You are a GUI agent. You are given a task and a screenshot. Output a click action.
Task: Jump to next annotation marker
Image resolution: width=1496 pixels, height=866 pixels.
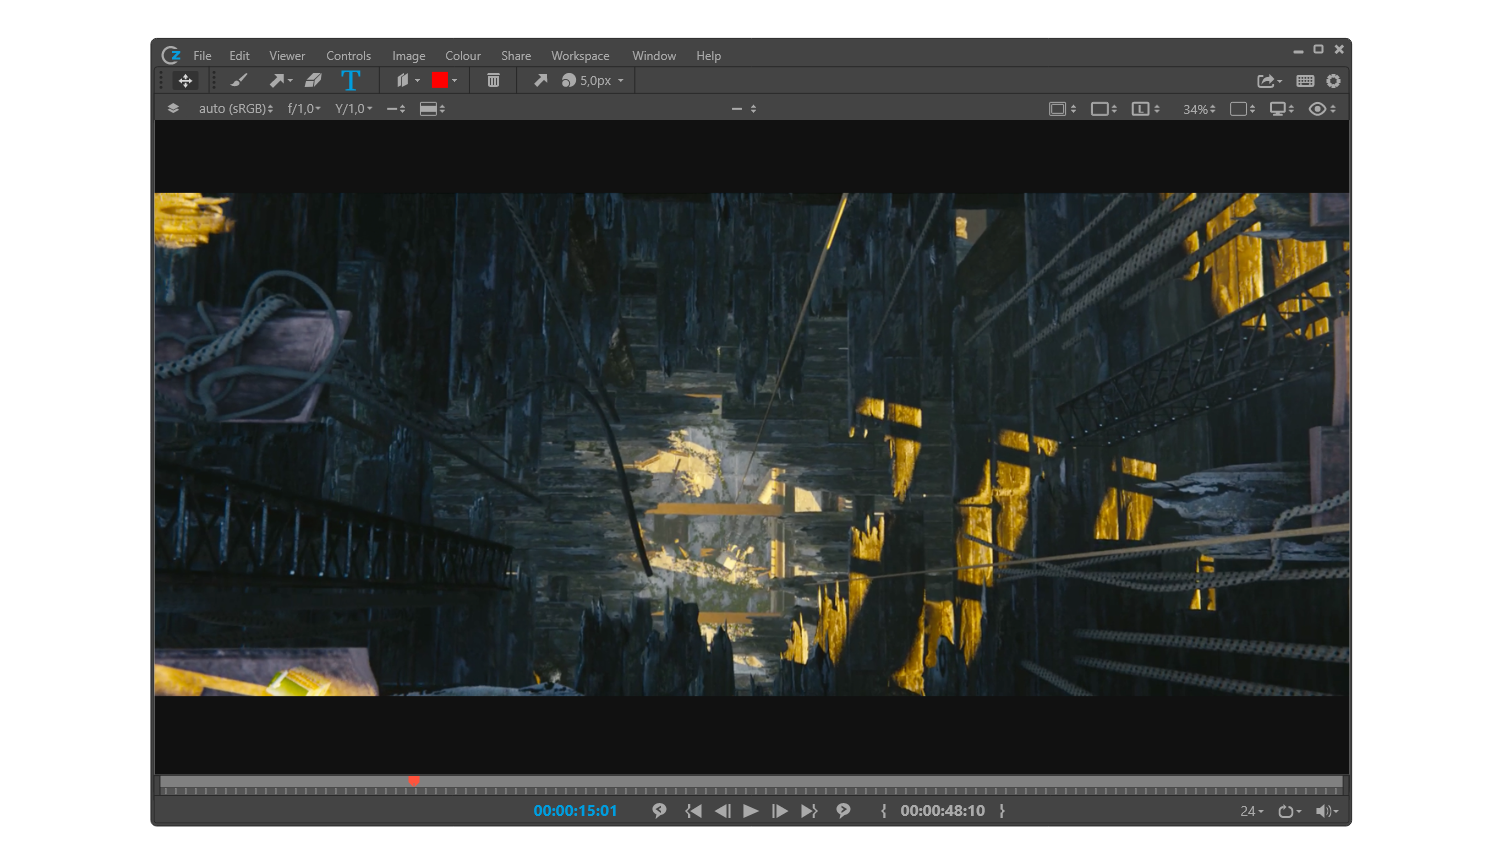click(843, 811)
